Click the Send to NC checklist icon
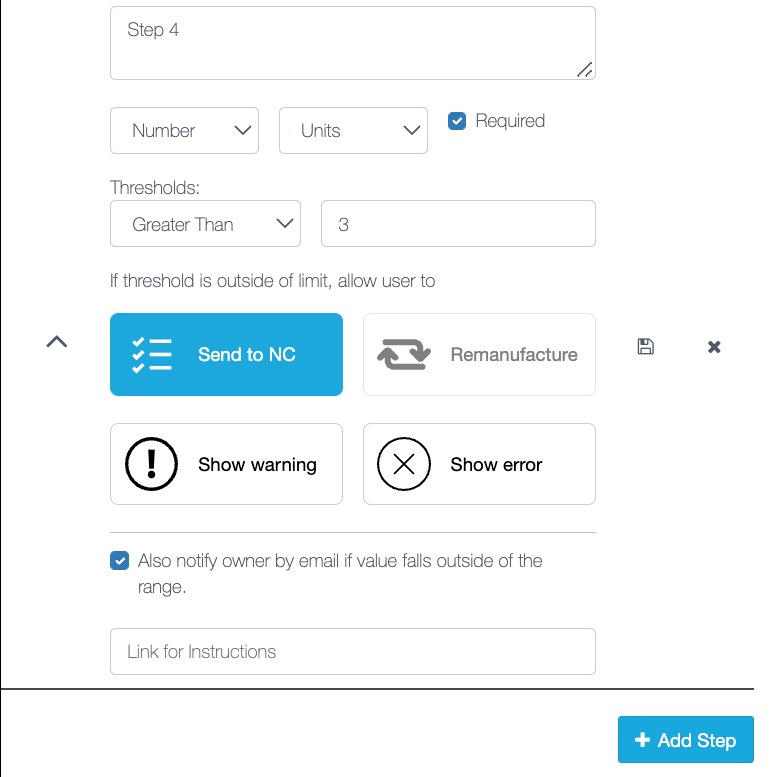This screenshot has width=769, height=777. [x=152, y=355]
